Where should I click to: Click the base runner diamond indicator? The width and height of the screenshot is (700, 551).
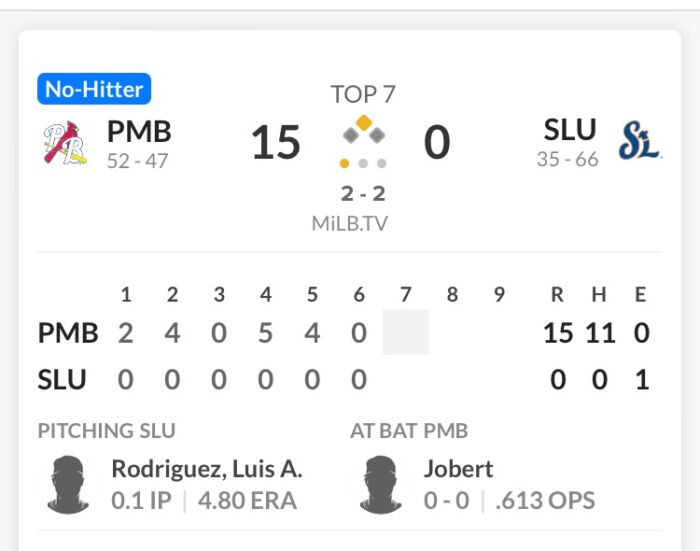pyautogui.click(x=364, y=130)
